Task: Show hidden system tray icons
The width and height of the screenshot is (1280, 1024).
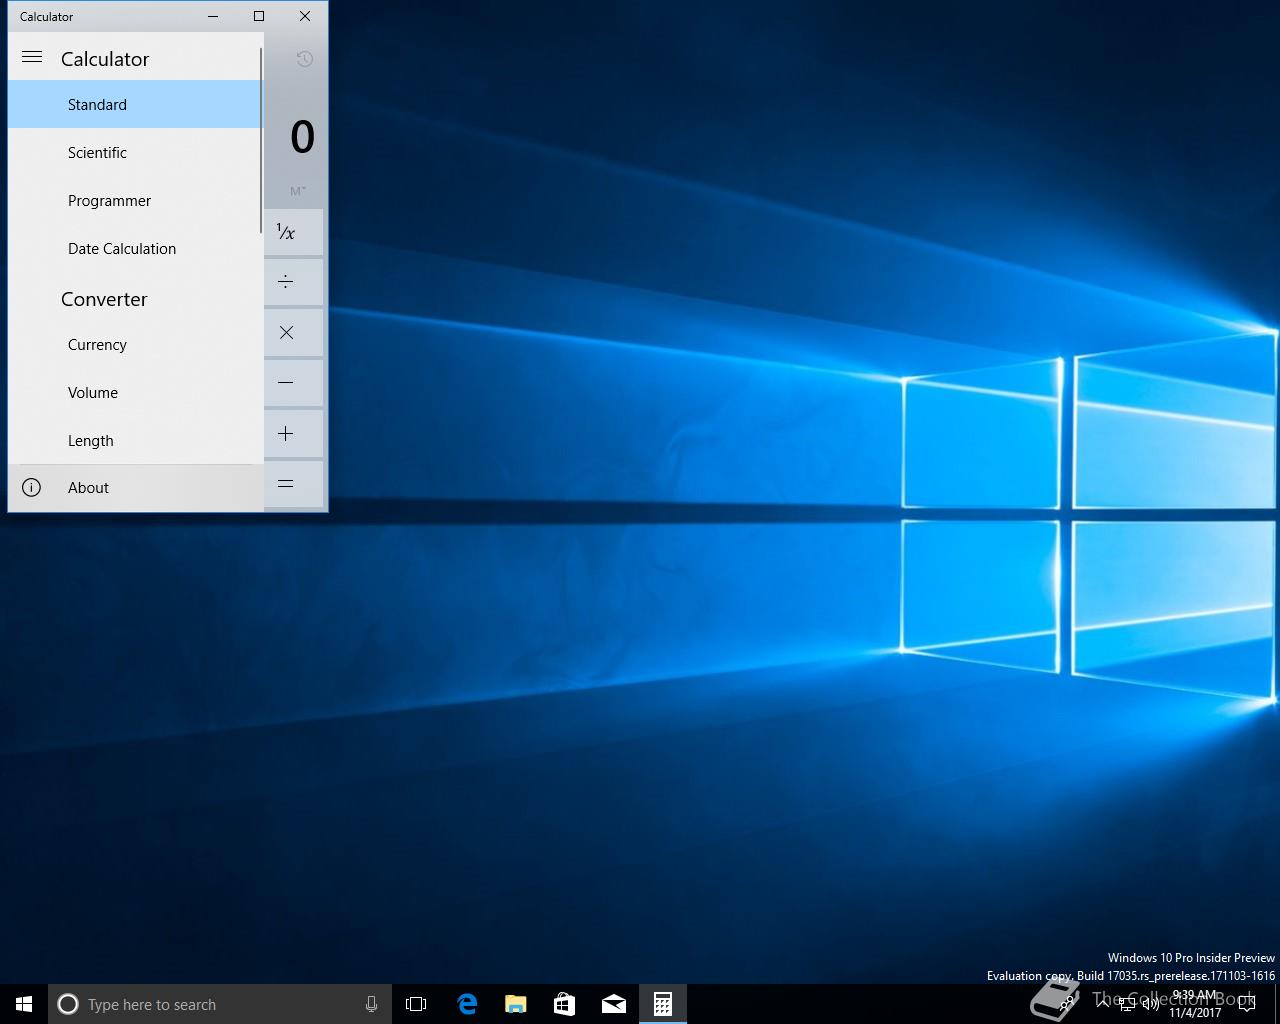Action: [1102, 1004]
